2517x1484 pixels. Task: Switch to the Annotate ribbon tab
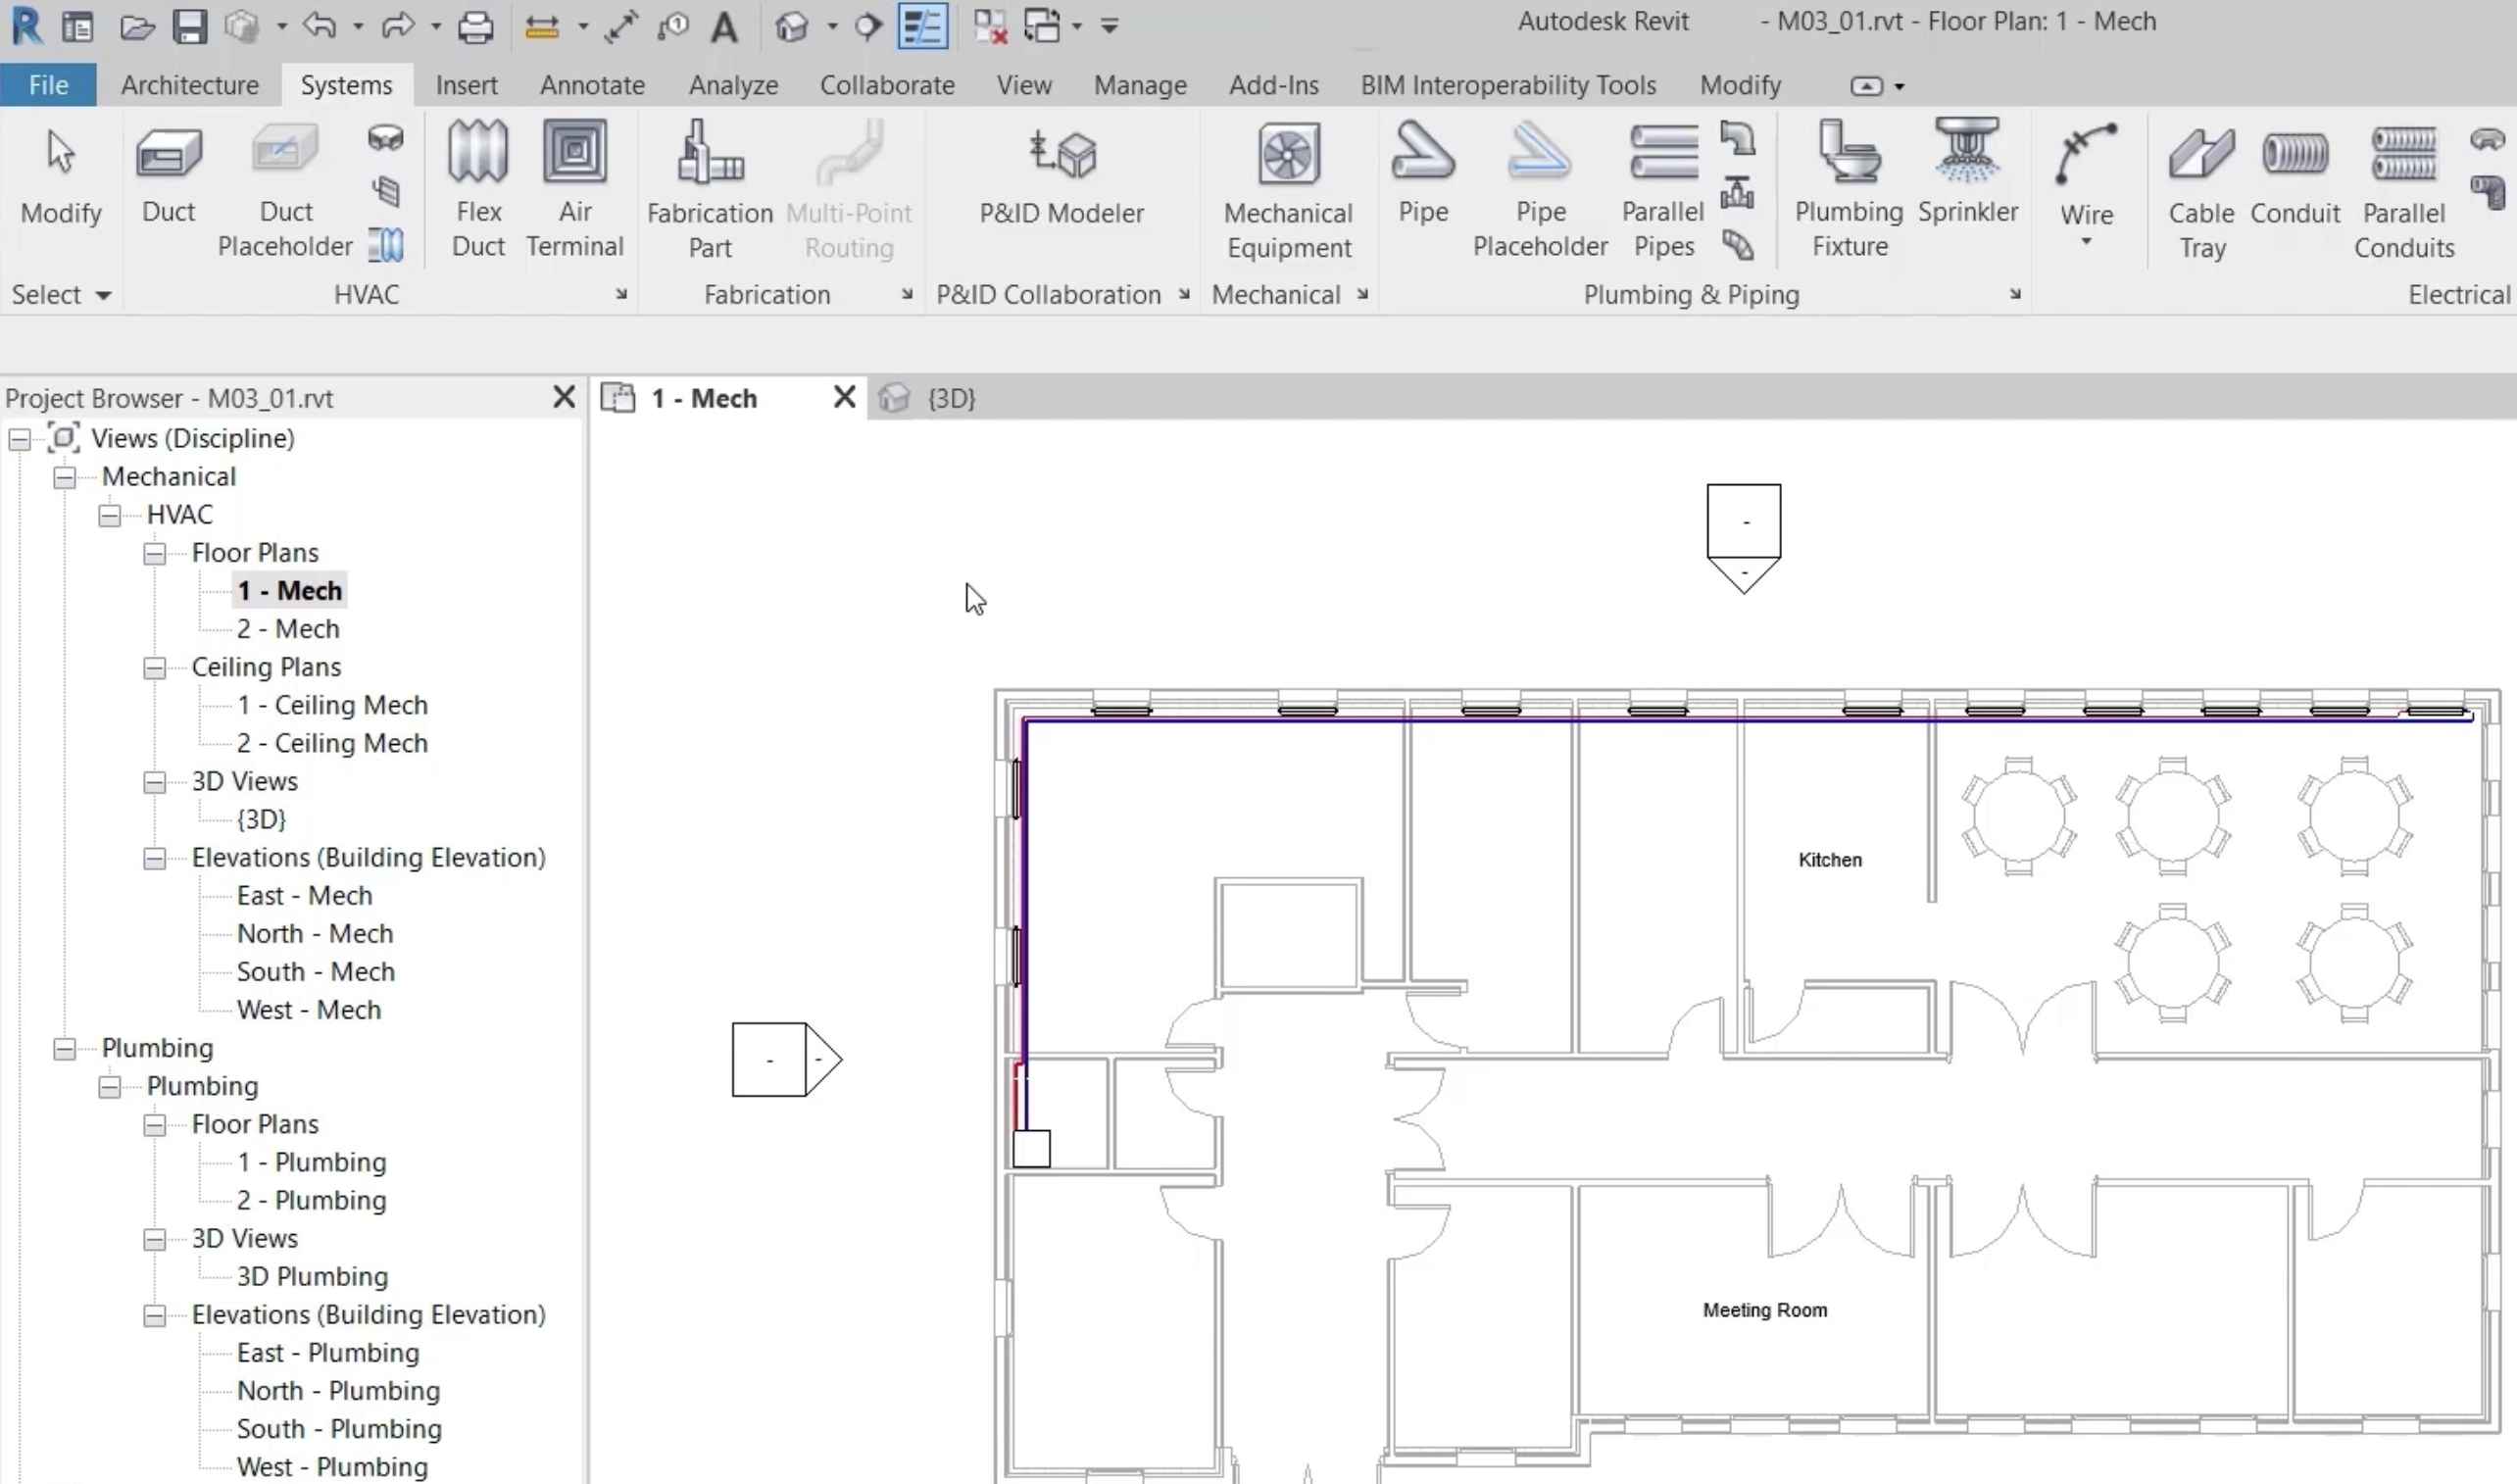pos(592,85)
